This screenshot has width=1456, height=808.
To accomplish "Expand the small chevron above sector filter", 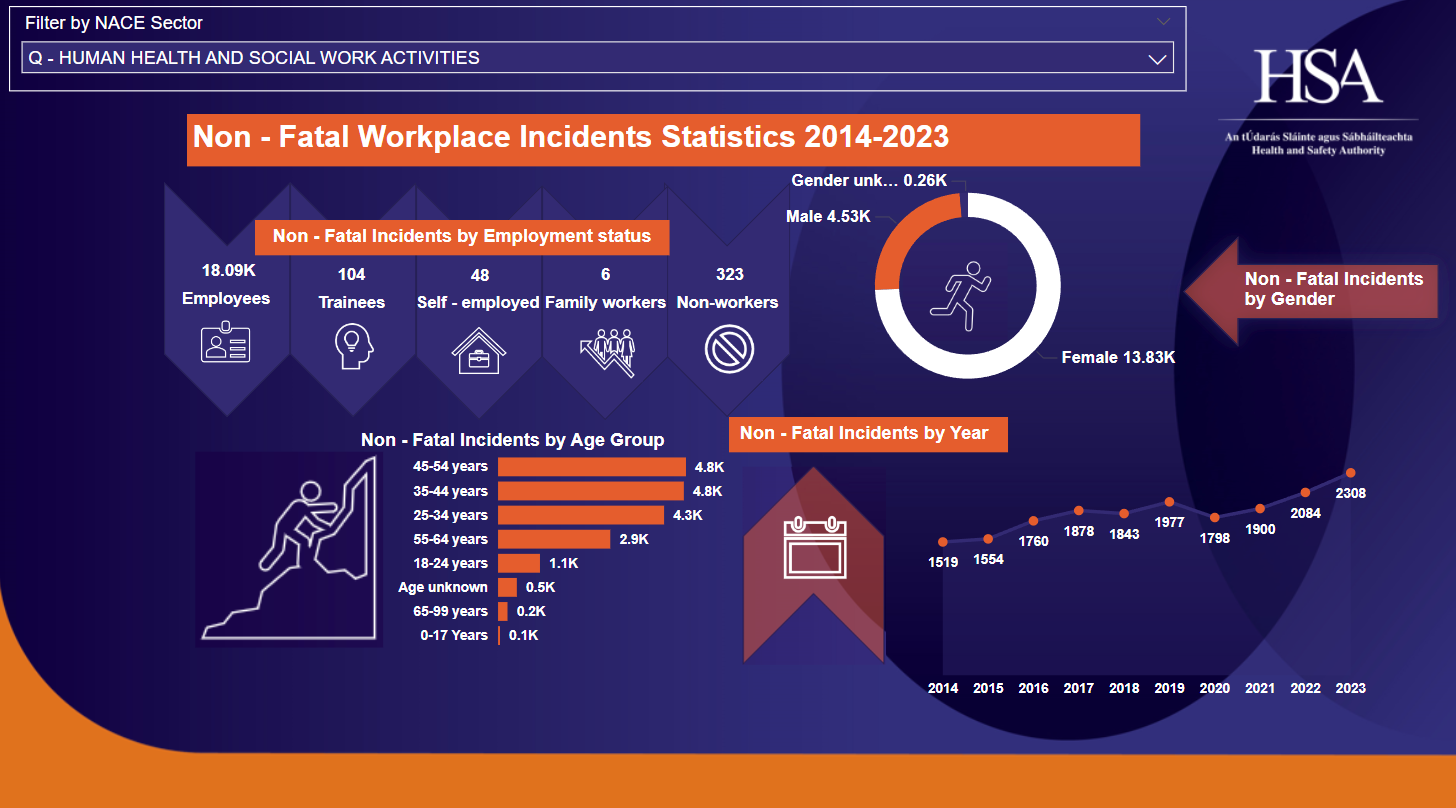I will (x=1163, y=21).
